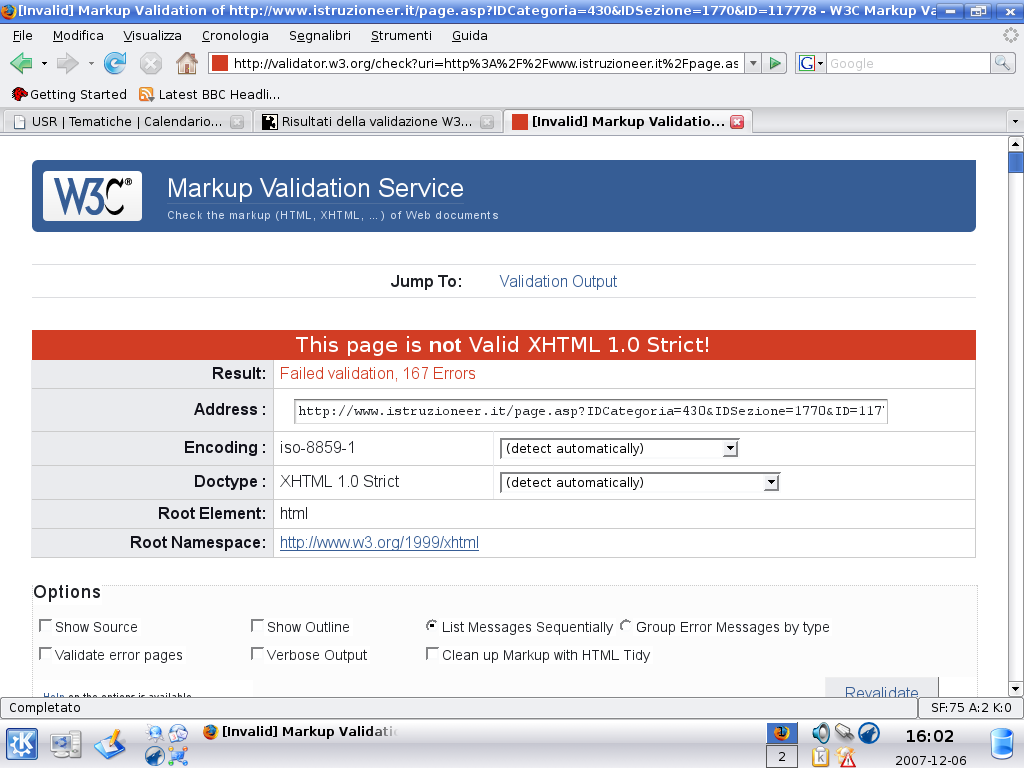Click into the Google search box
Screen dimensions: 1024x768
pyautogui.click(x=908, y=63)
